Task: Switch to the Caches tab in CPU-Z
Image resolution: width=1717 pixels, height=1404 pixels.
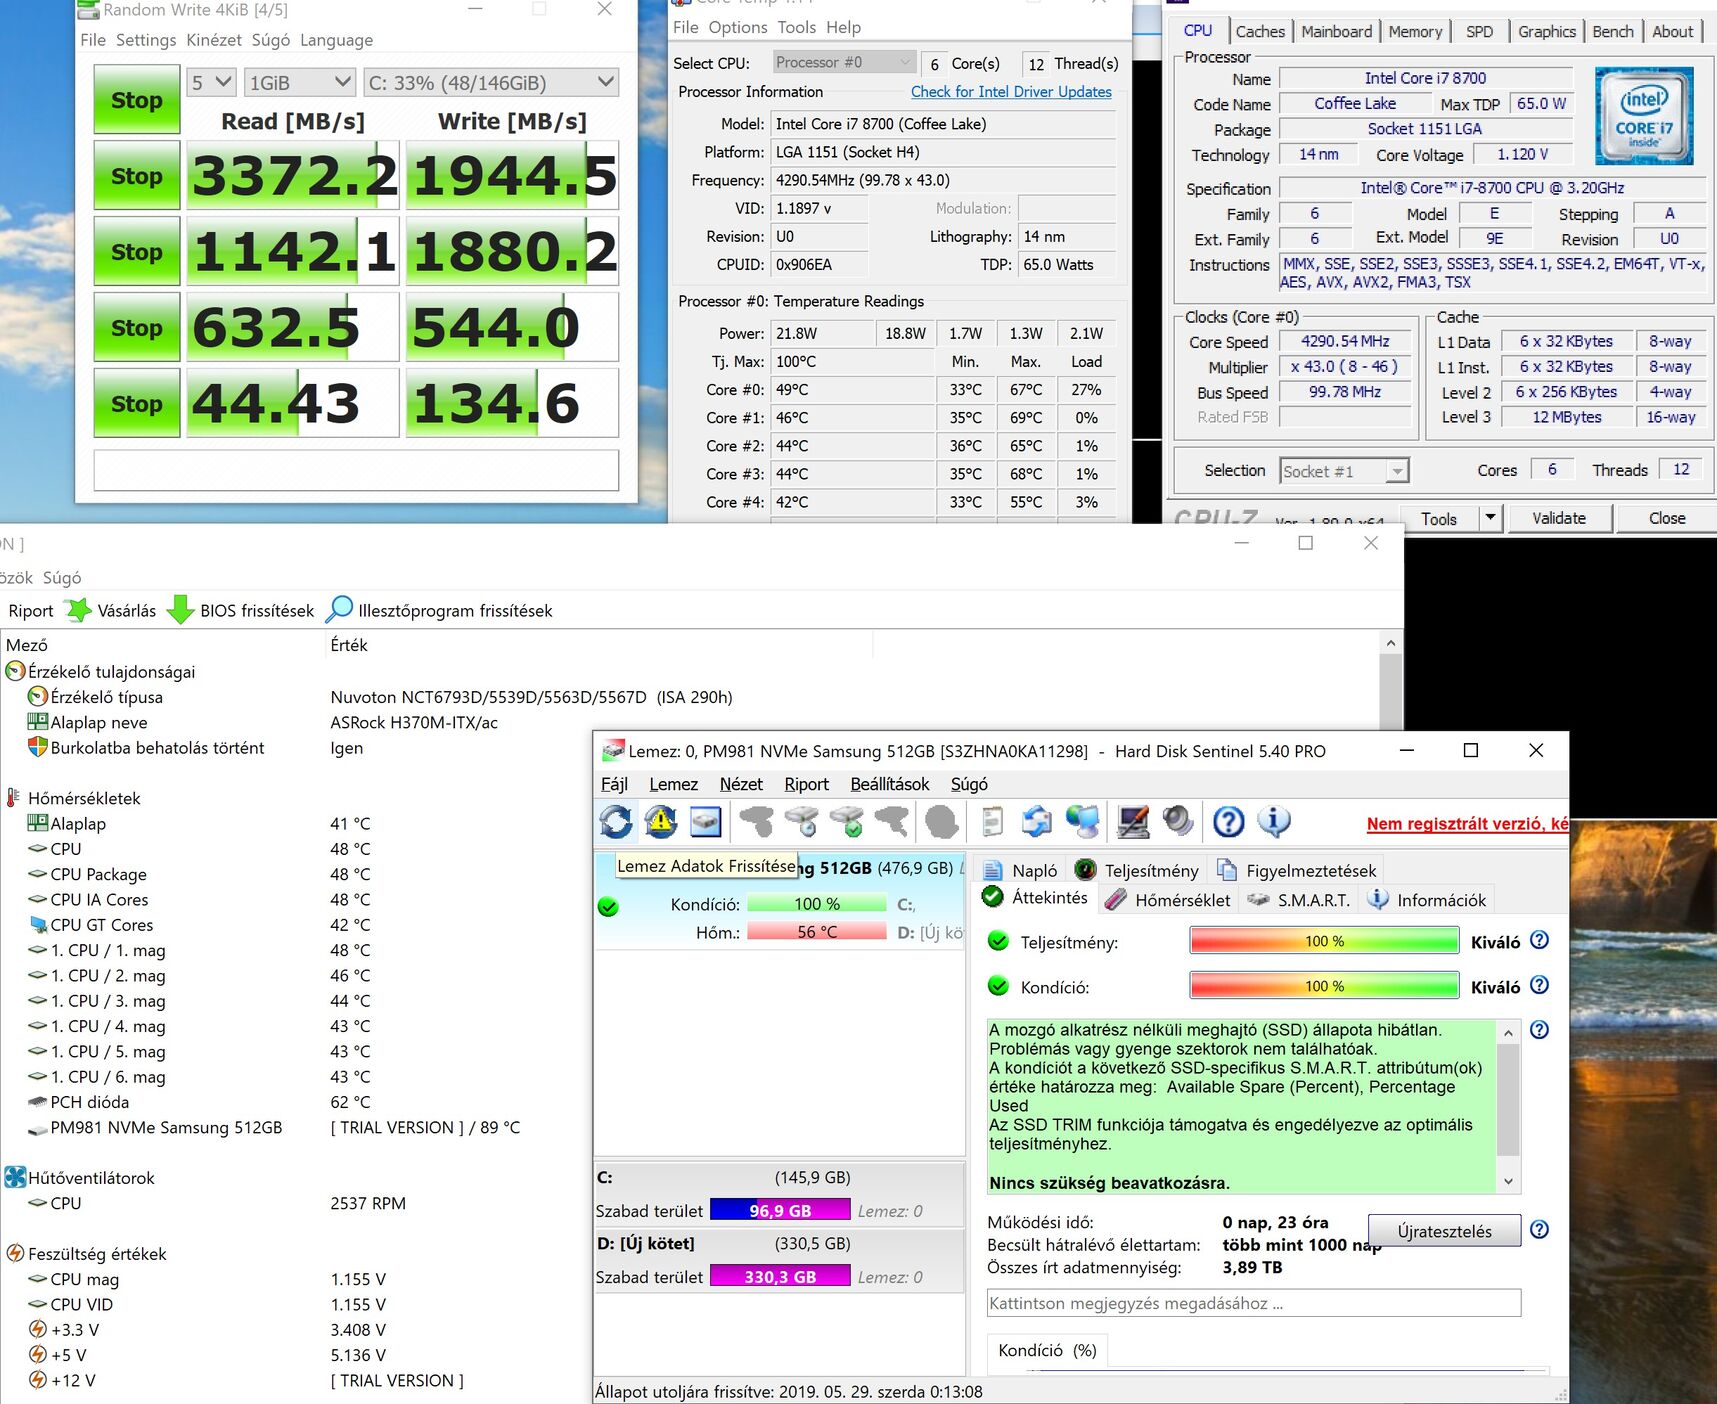Action: click(1260, 32)
